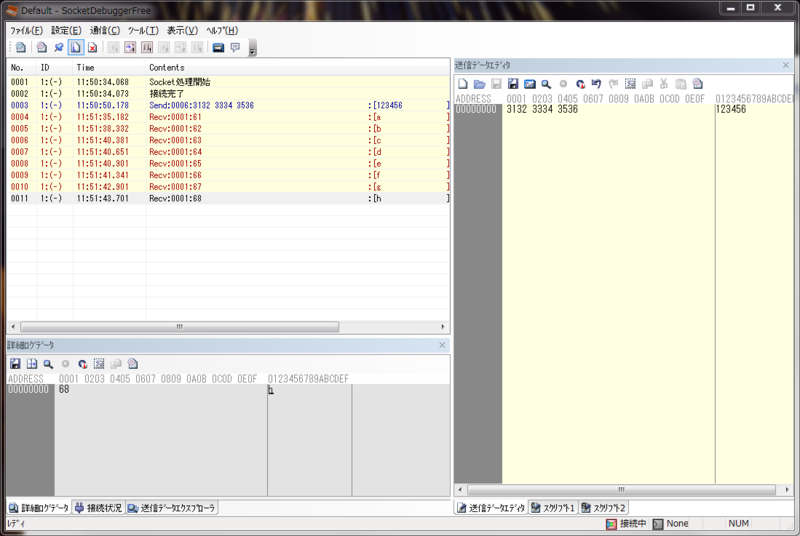Viewport: 800px width, 536px height.
Task: Select log row 0008 Recv:0001:65
Action: [229, 164]
